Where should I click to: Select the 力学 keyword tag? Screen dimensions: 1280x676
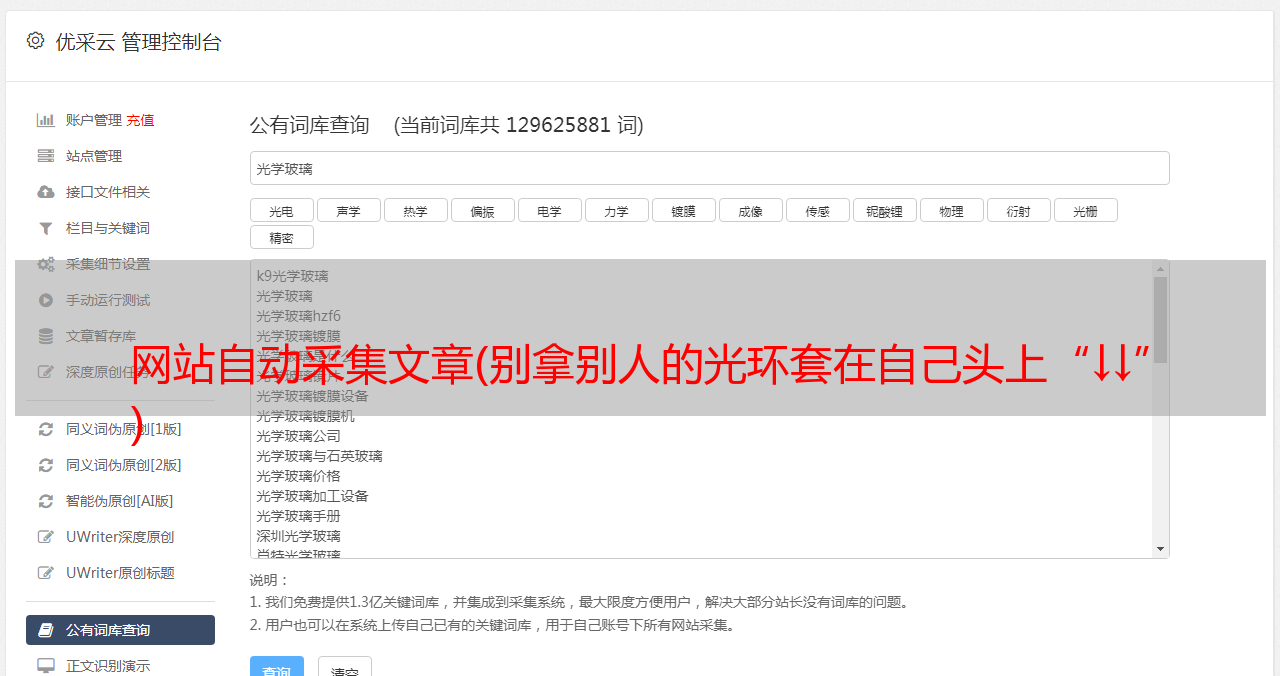(x=616, y=210)
